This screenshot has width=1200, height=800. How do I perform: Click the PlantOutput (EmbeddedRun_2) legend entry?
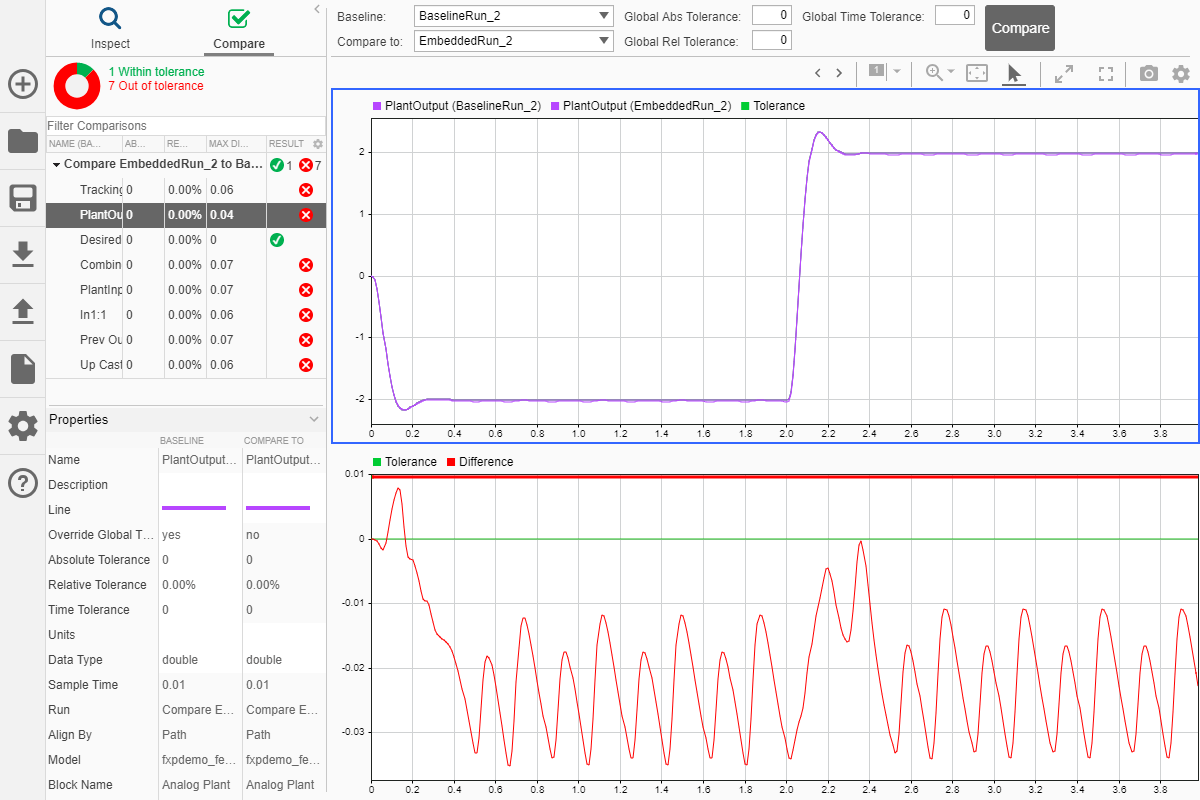641,106
